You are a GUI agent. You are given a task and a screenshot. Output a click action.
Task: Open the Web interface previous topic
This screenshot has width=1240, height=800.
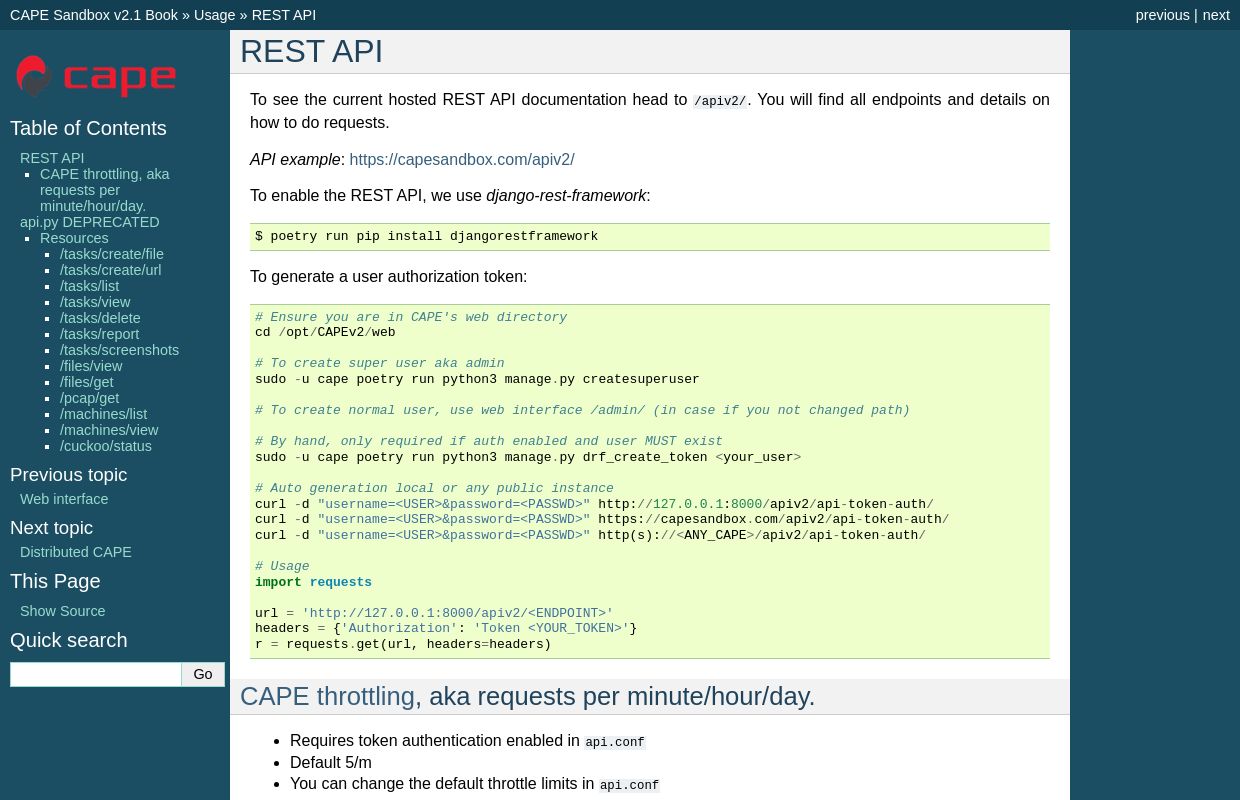click(64, 499)
